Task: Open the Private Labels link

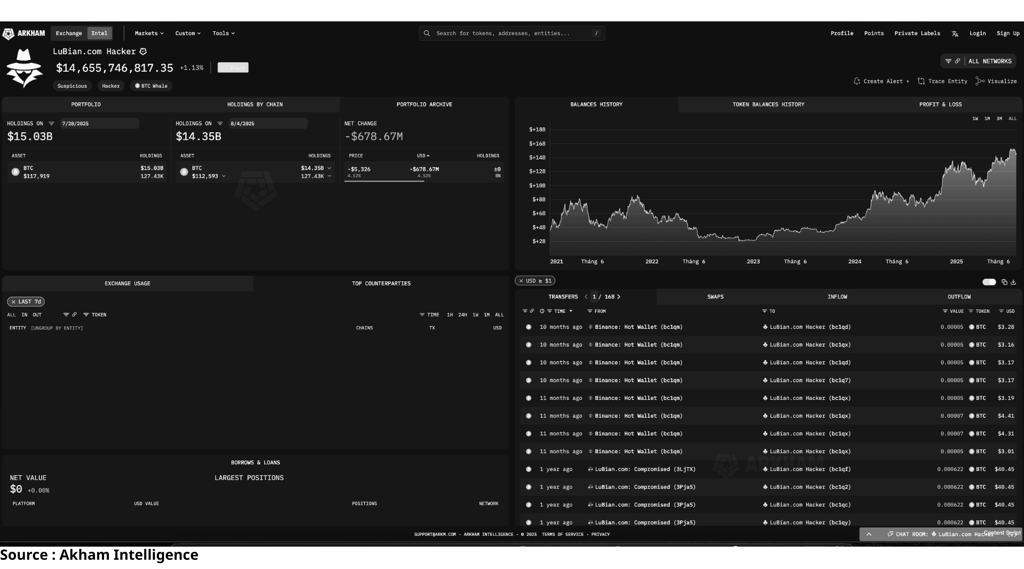Action: [917, 33]
